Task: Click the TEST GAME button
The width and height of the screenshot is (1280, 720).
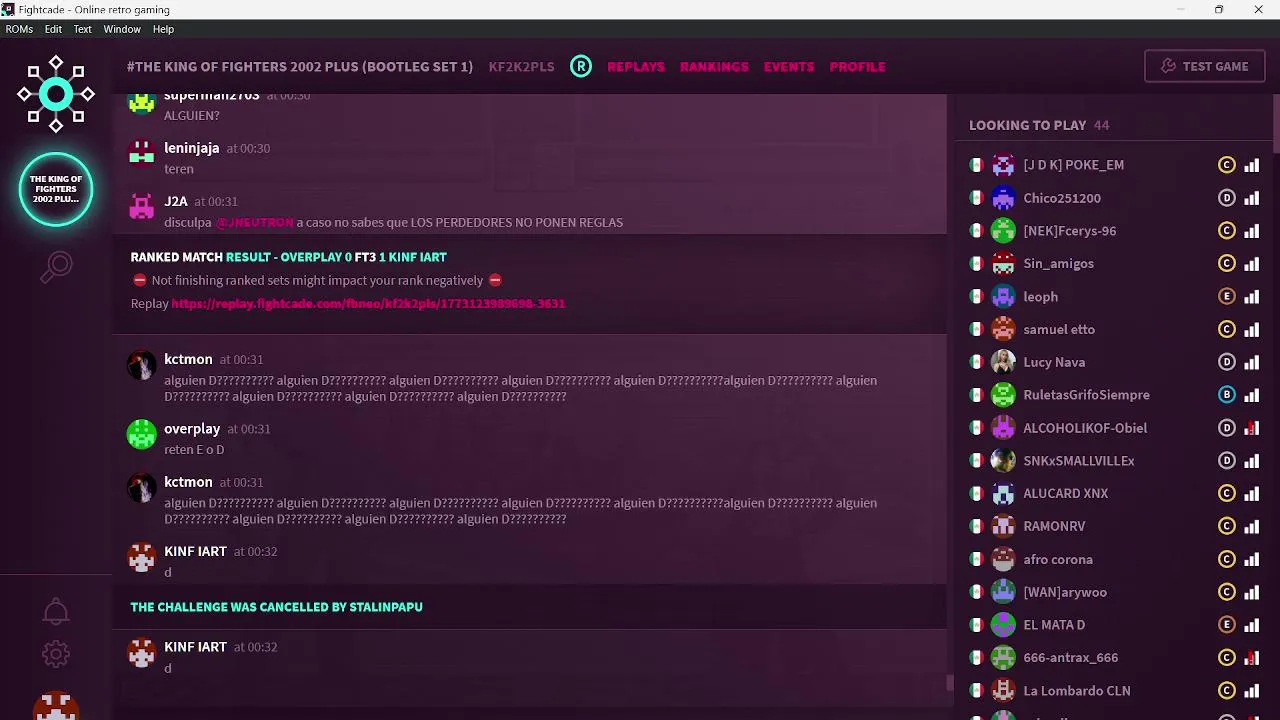Action: point(1204,66)
